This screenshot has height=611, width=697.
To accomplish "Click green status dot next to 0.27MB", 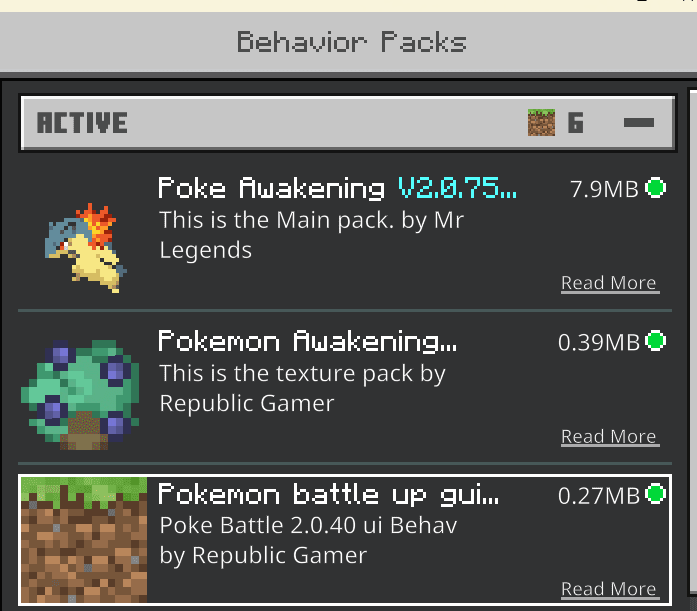I will click(655, 494).
